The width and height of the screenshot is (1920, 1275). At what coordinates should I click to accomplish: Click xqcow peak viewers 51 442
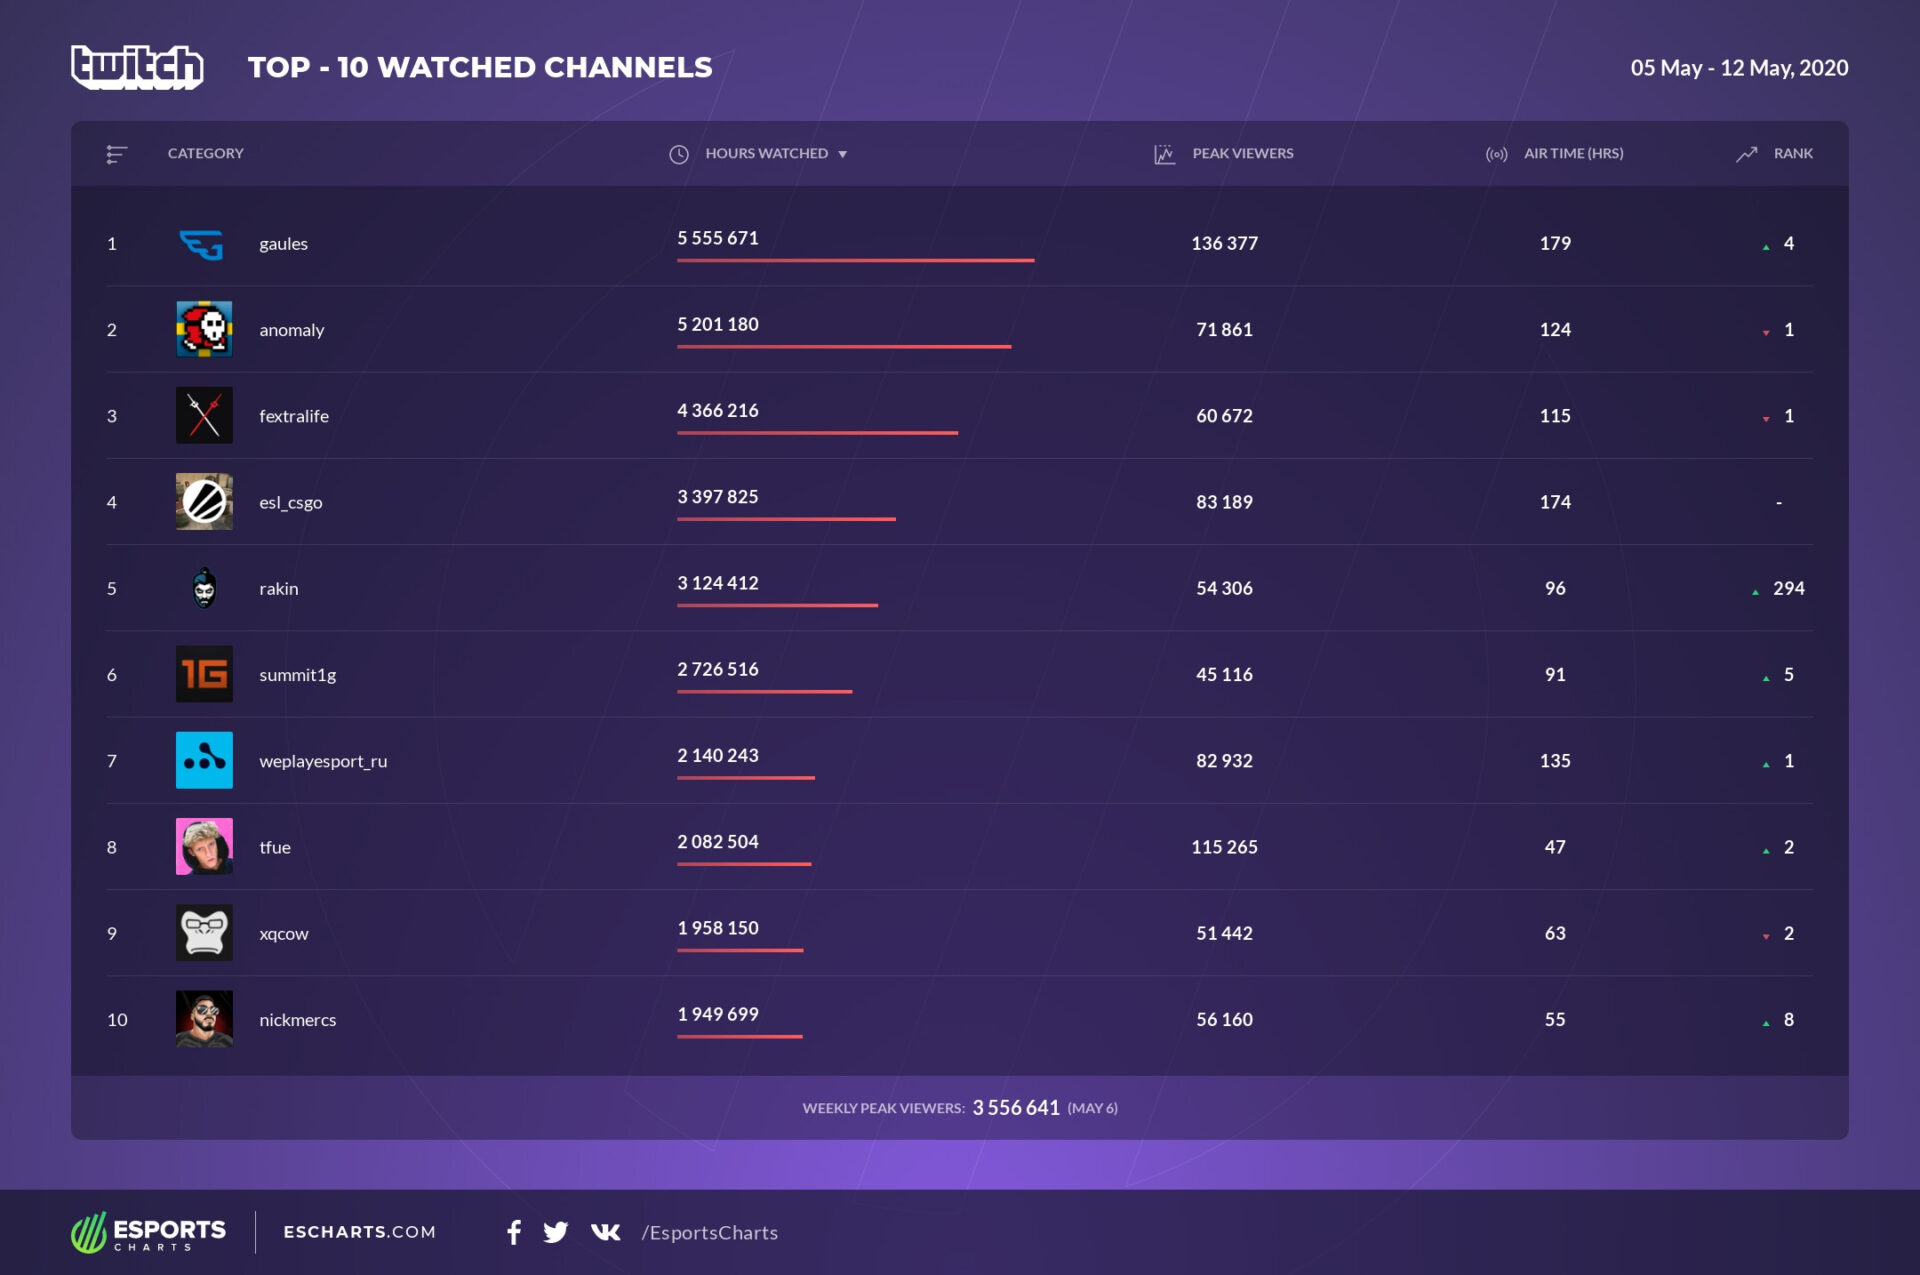1224,933
